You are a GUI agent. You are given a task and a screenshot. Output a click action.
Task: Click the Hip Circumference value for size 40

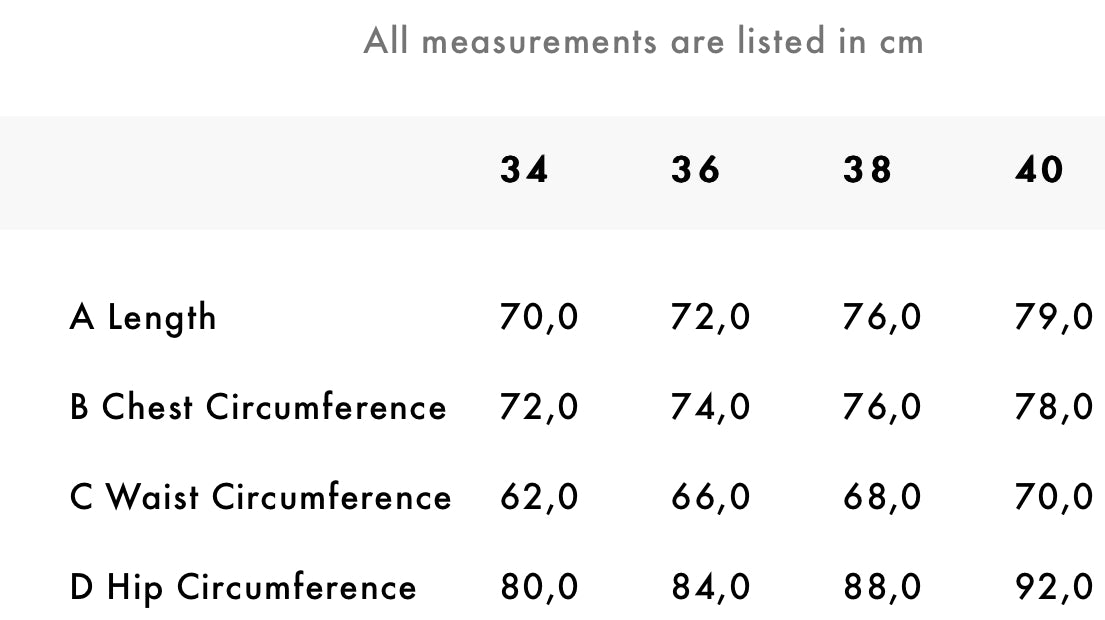1054,587
